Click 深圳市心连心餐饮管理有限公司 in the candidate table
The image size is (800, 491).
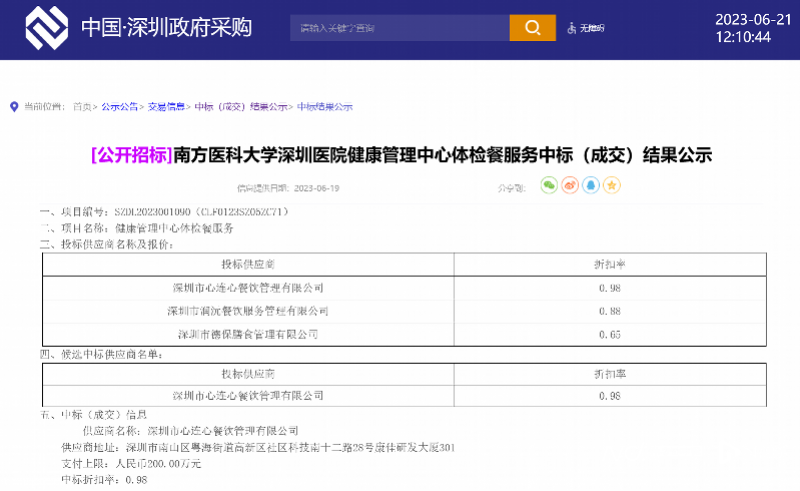(248, 396)
